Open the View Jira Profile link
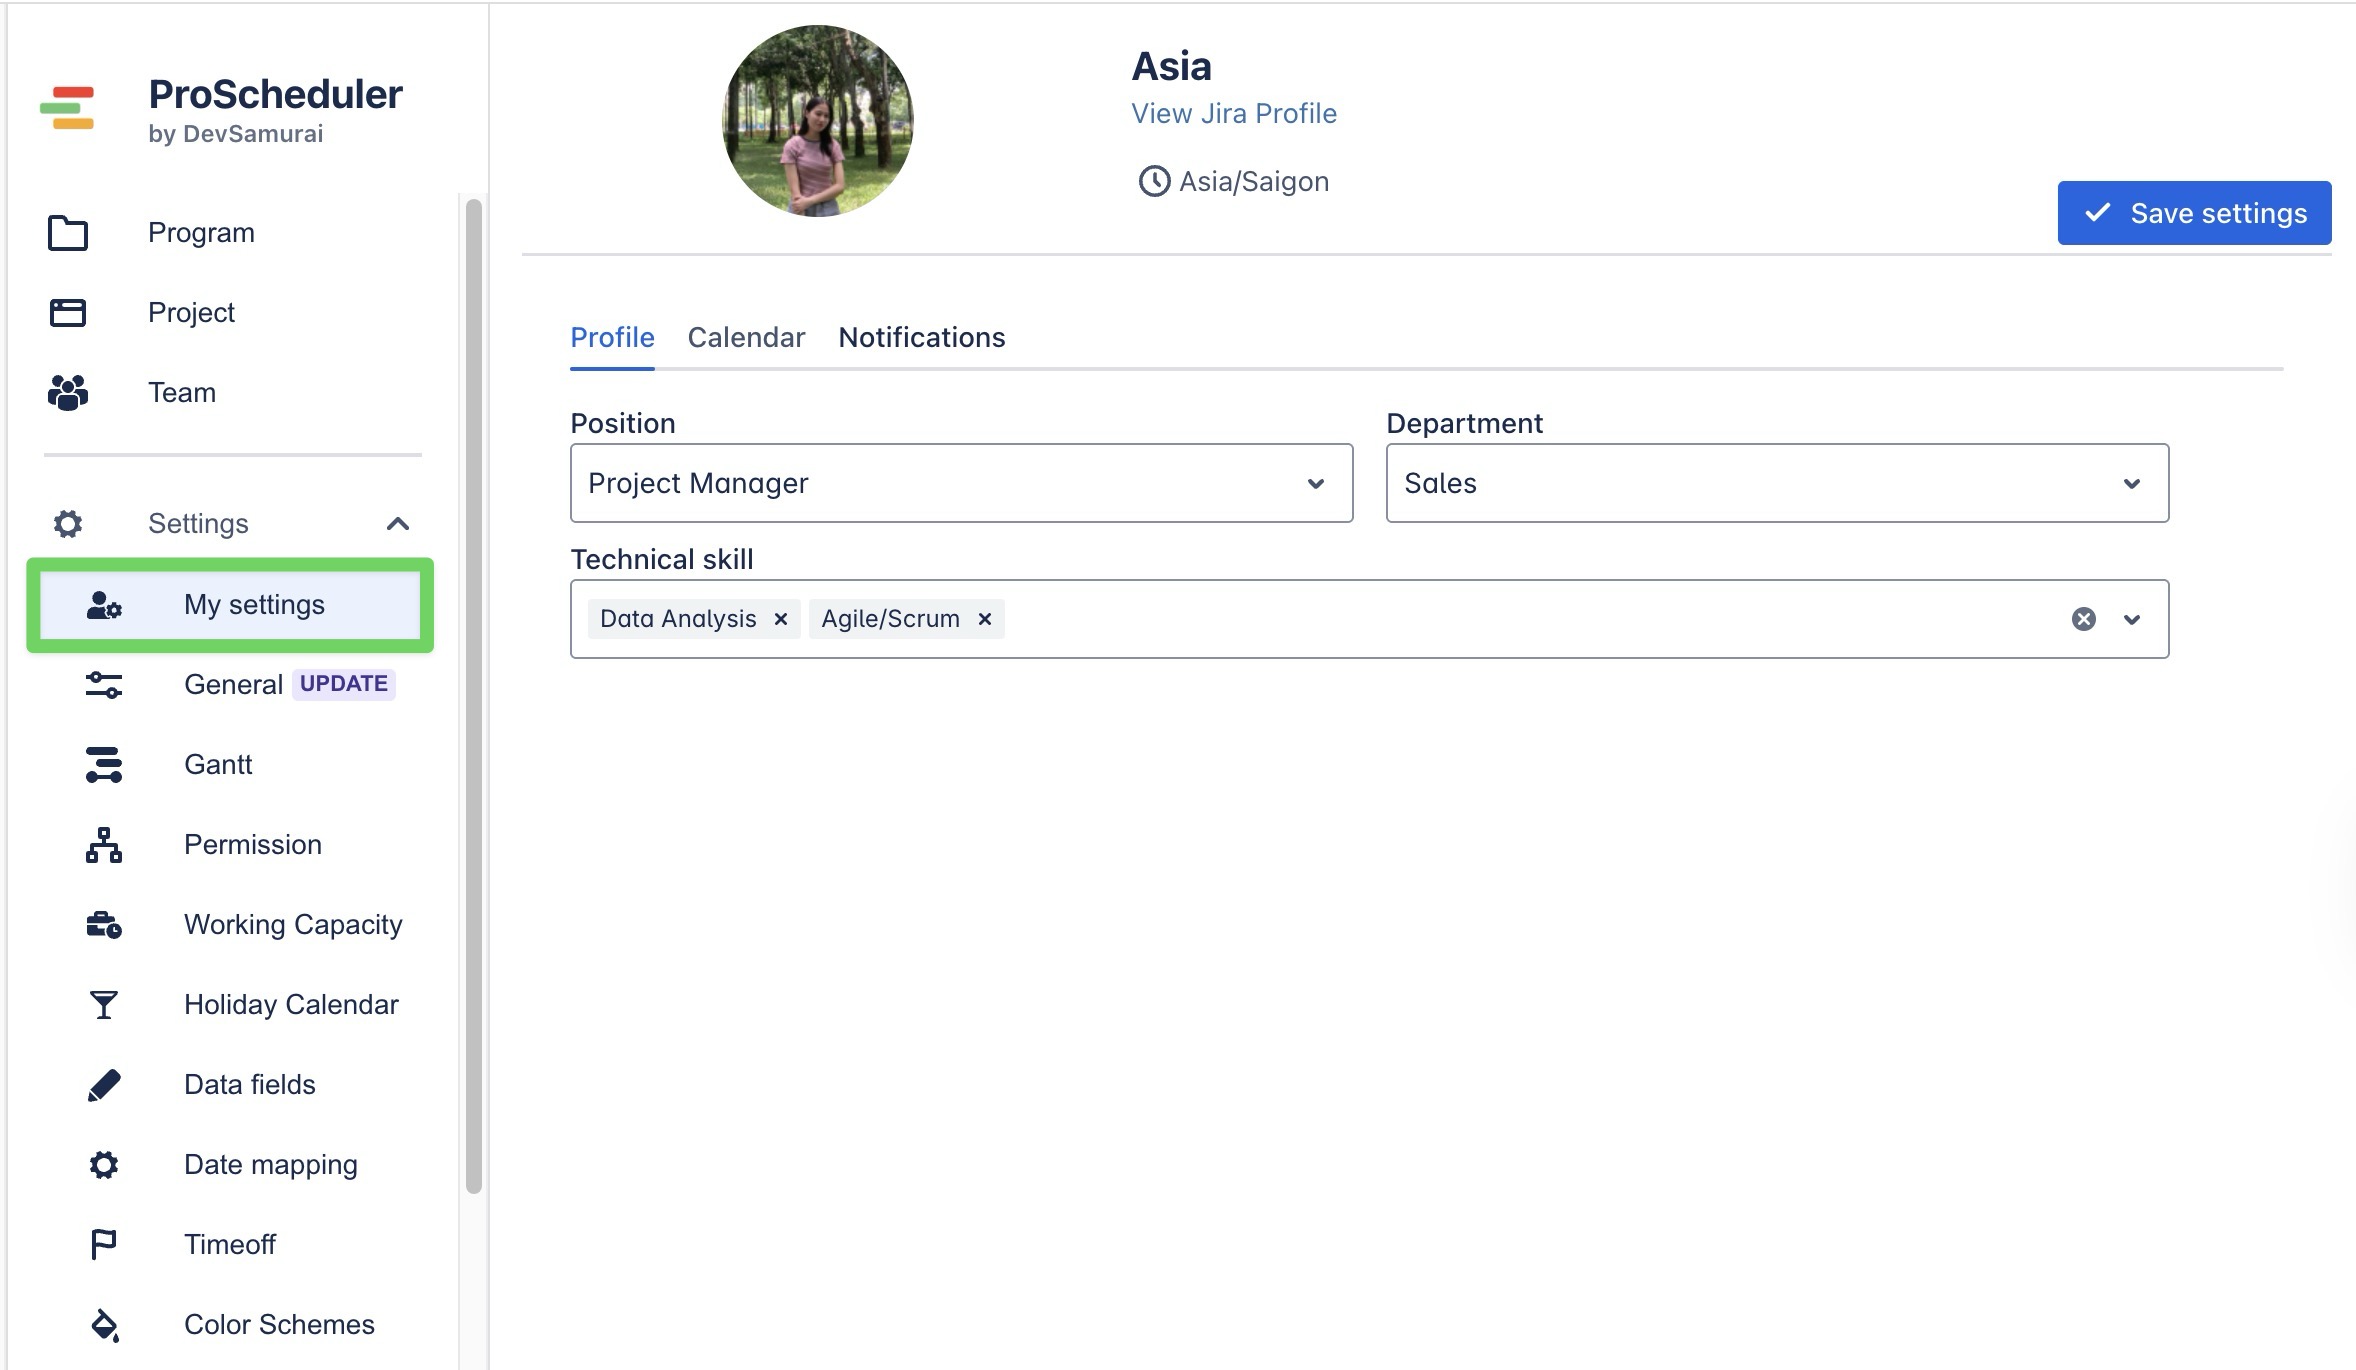Screen dimensions: 2356x1370 point(1234,114)
